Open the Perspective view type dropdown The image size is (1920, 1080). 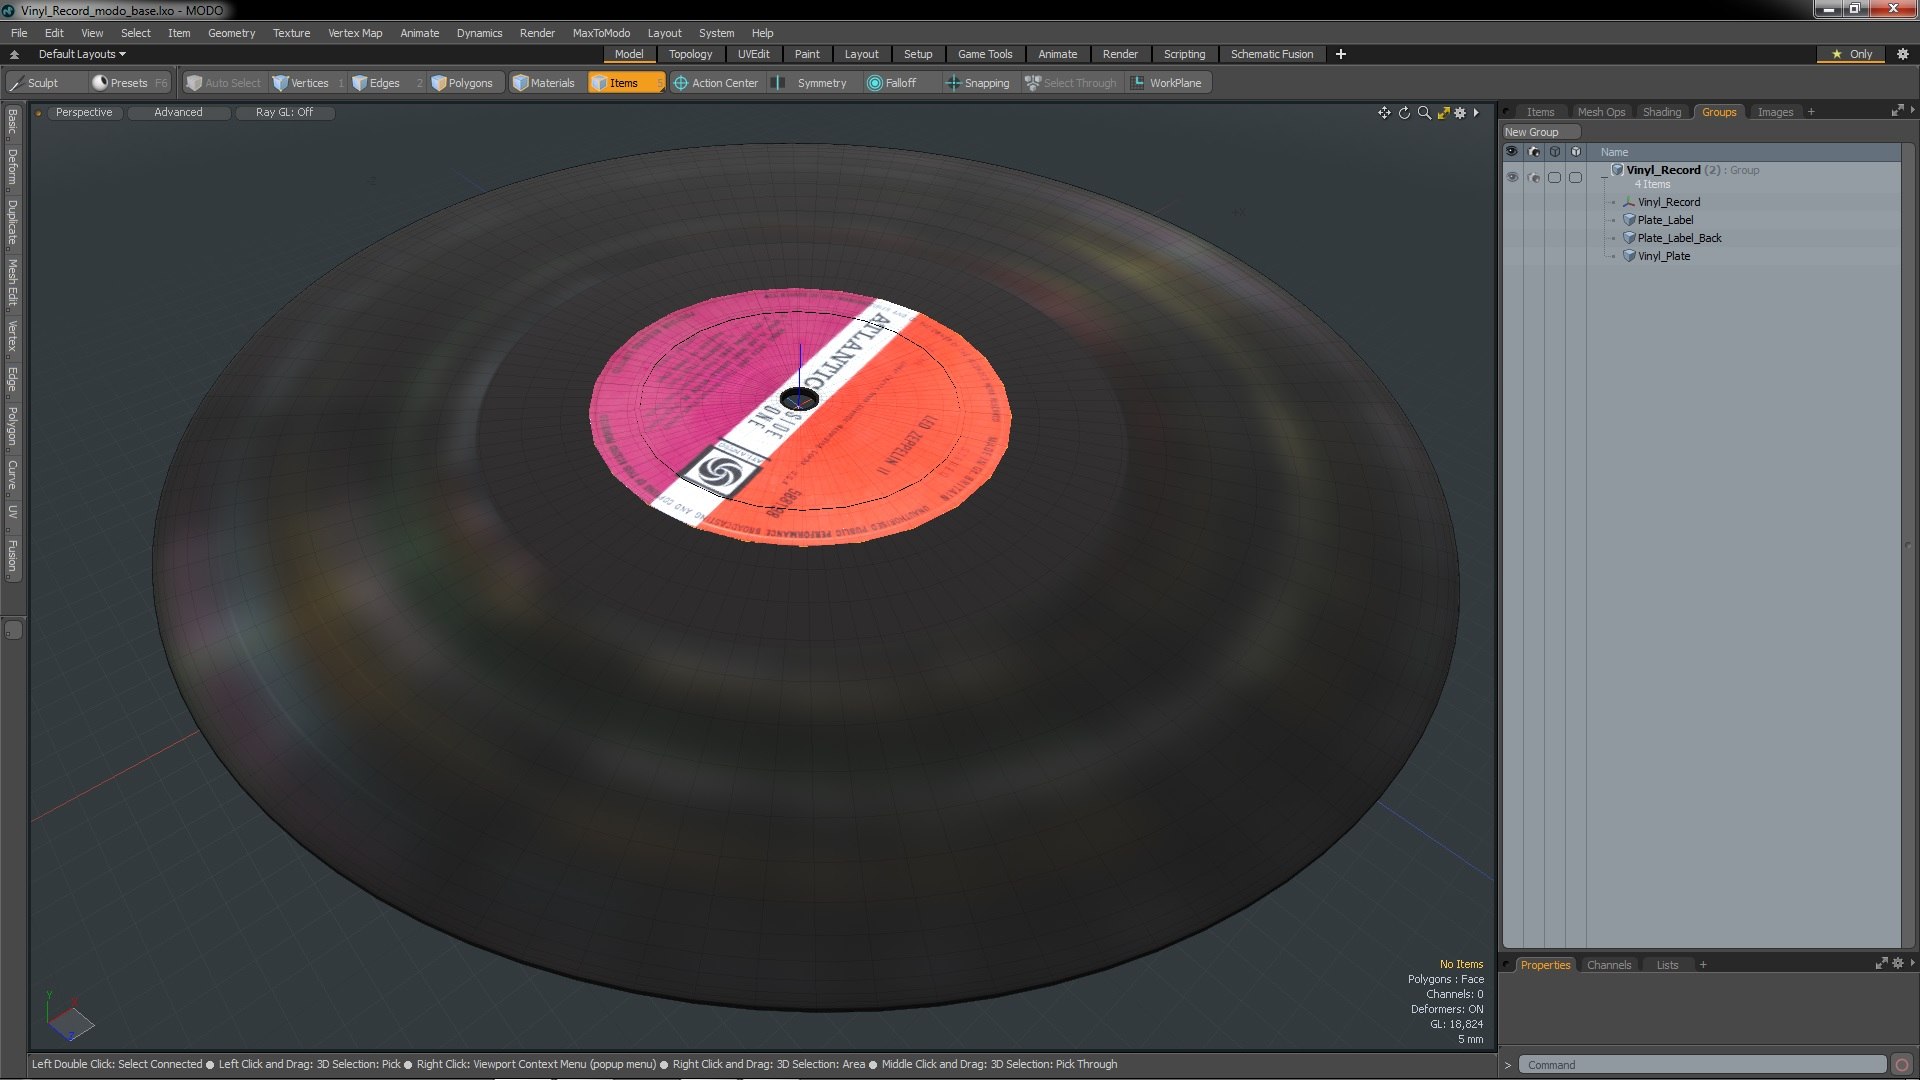pyautogui.click(x=84, y=112)
